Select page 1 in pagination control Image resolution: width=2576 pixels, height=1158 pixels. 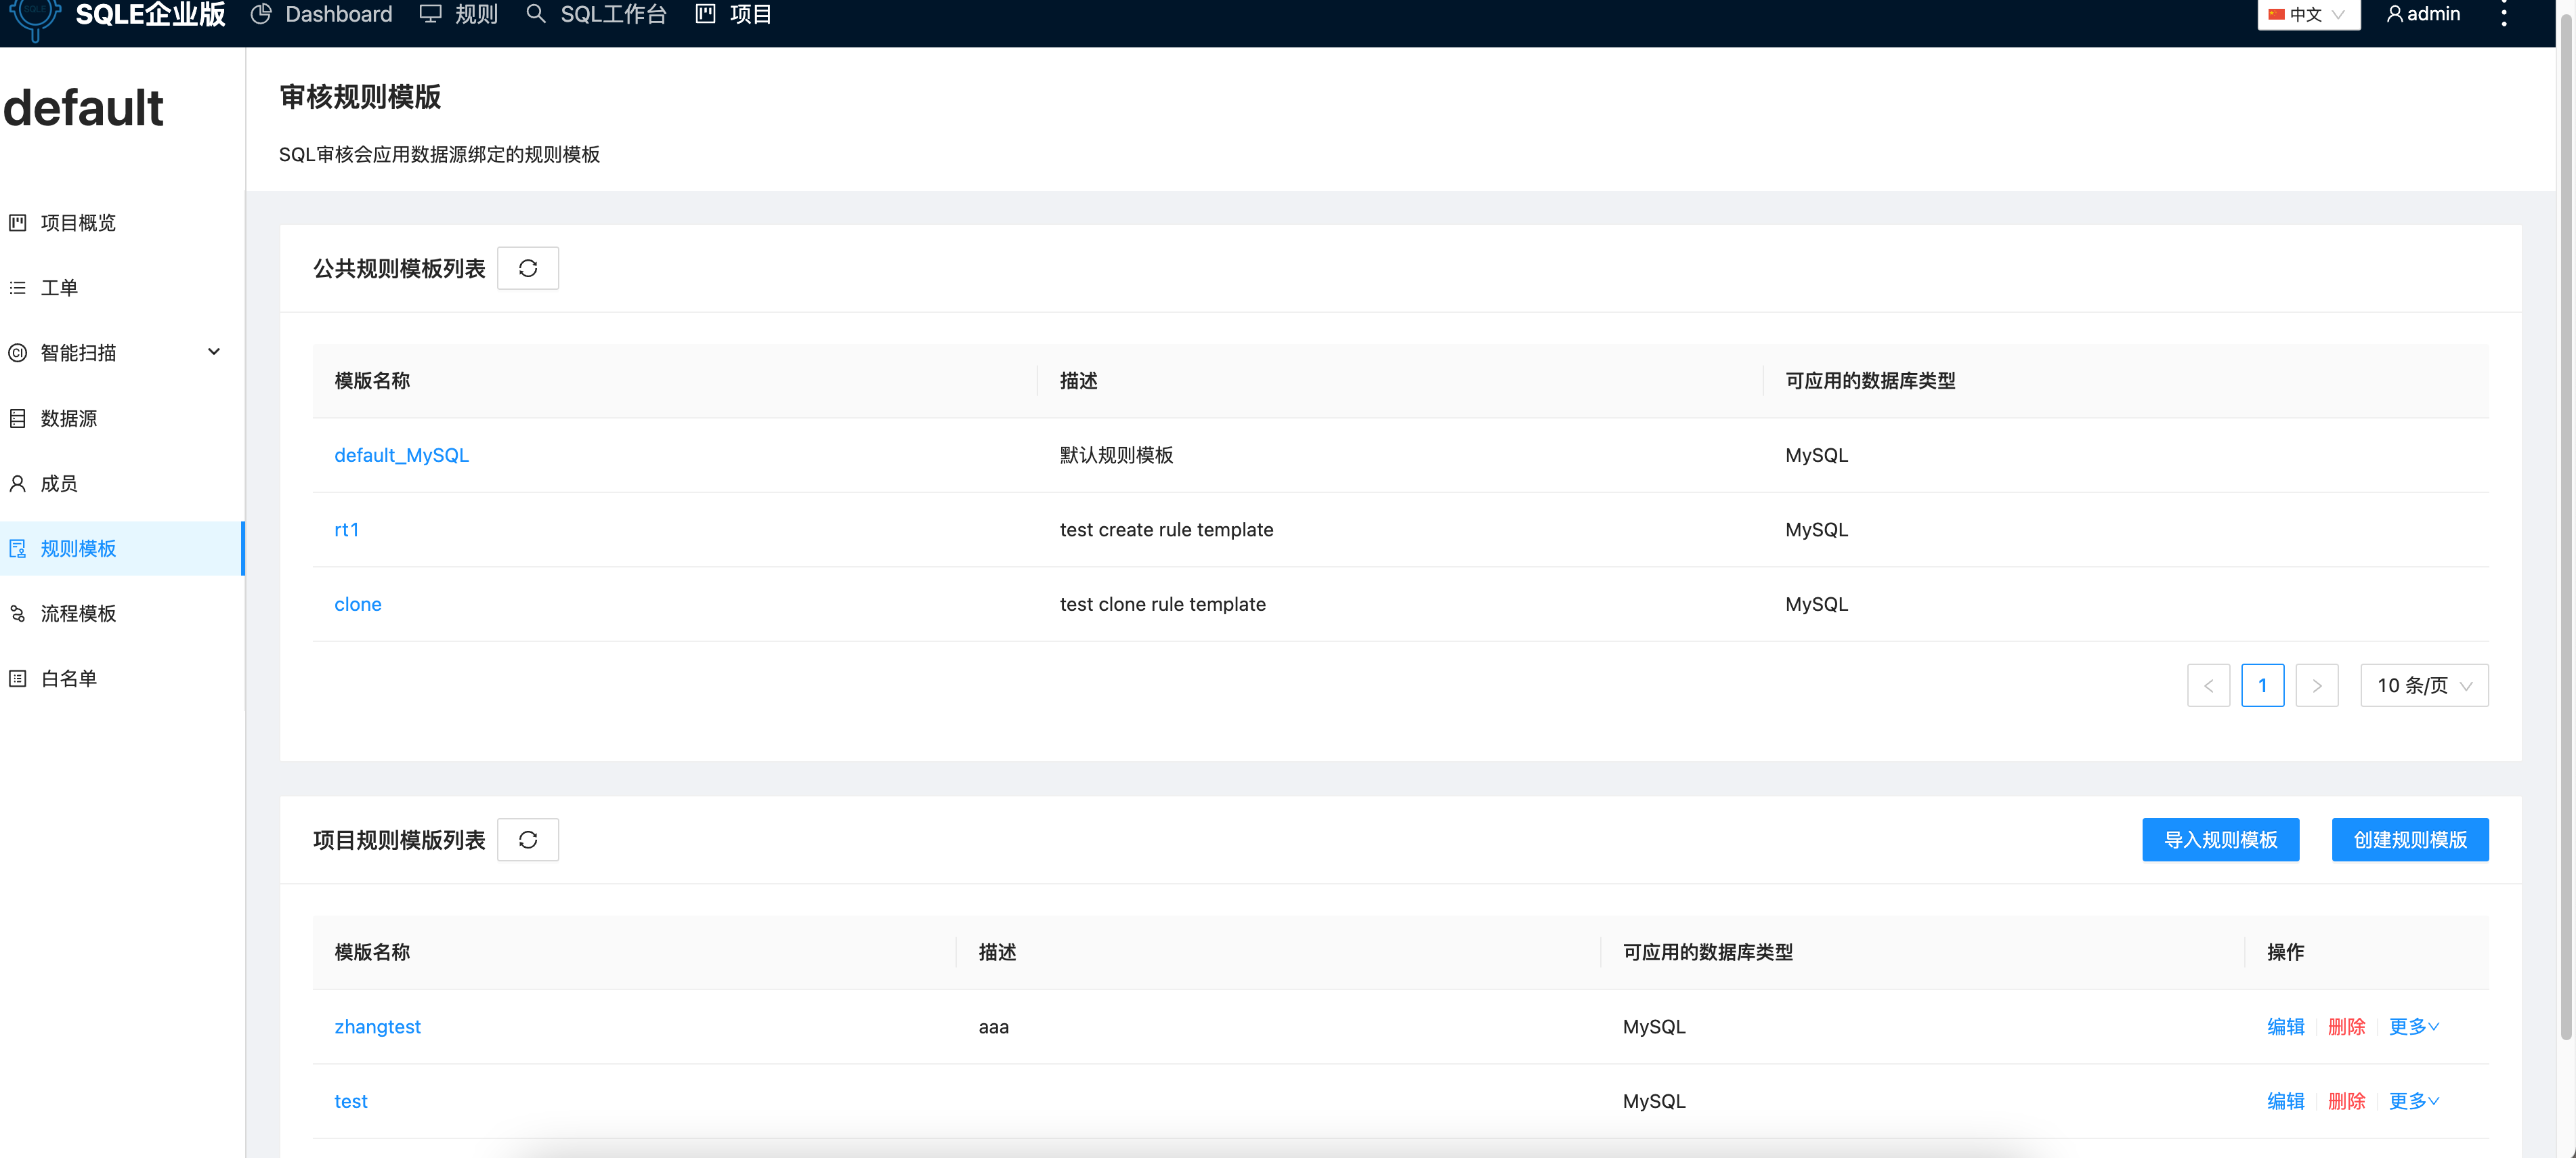pos(2263,685)
